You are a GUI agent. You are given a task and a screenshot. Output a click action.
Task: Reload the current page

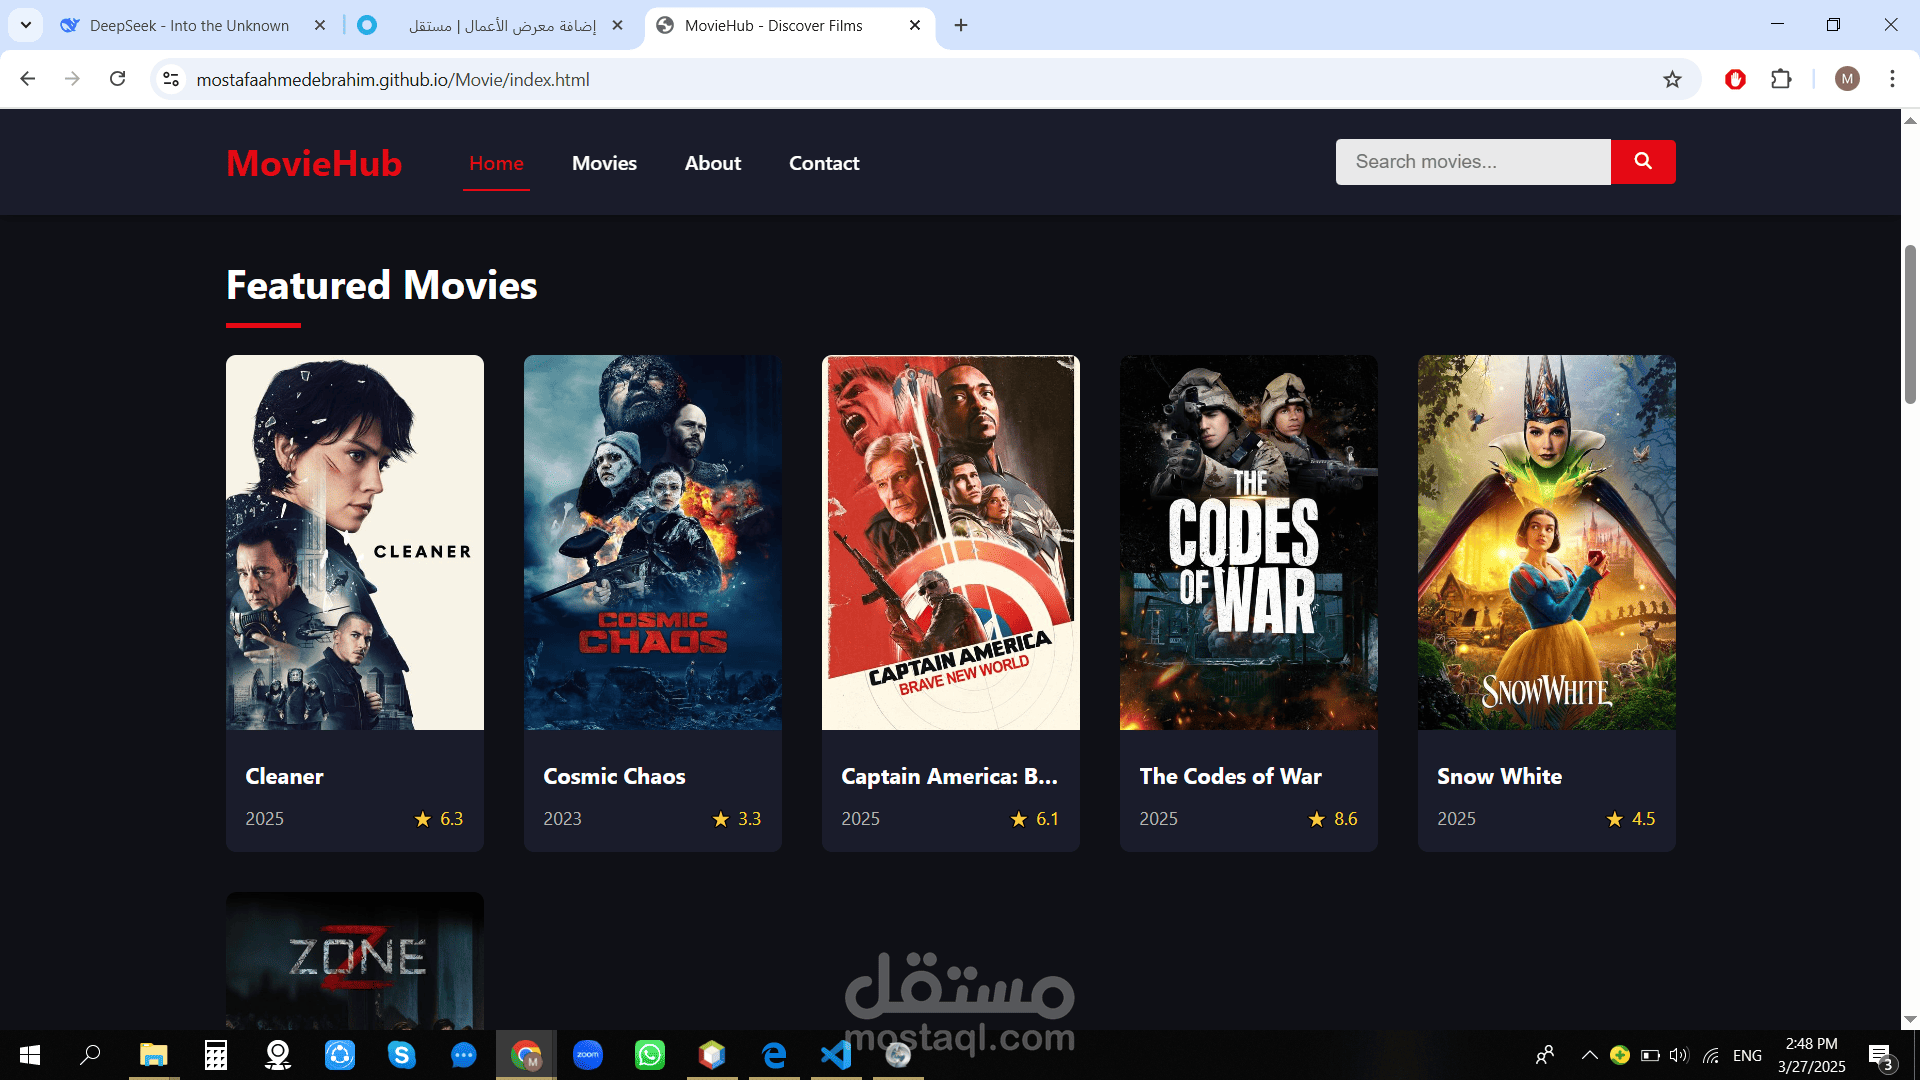click(117, 79)
